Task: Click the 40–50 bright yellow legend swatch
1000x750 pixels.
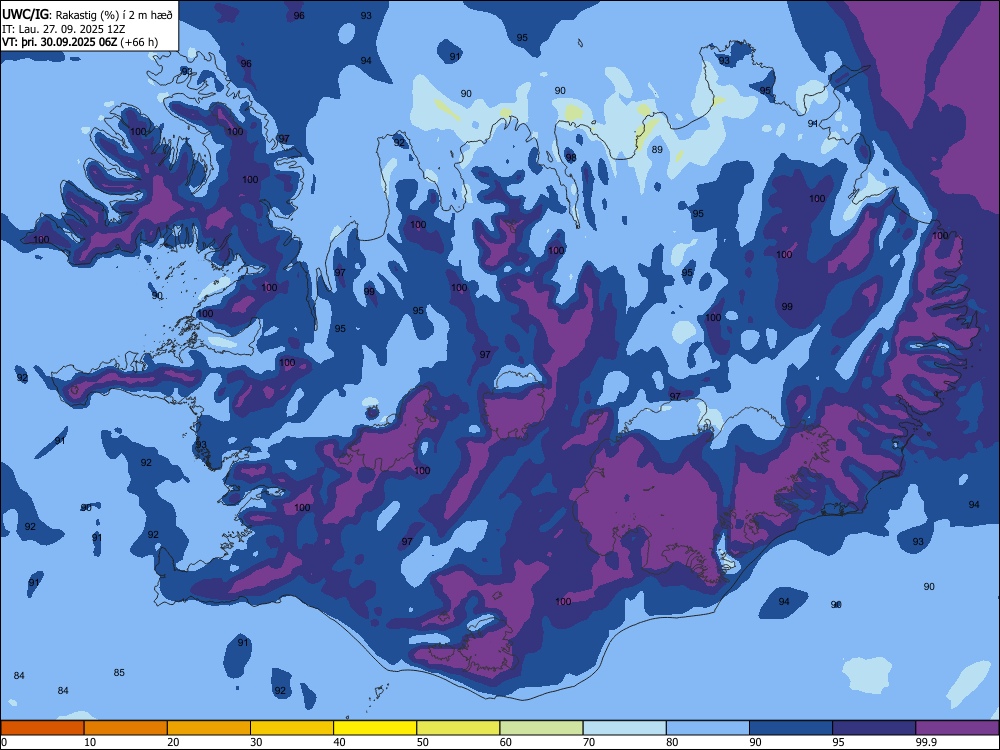Action: point(375,728)
